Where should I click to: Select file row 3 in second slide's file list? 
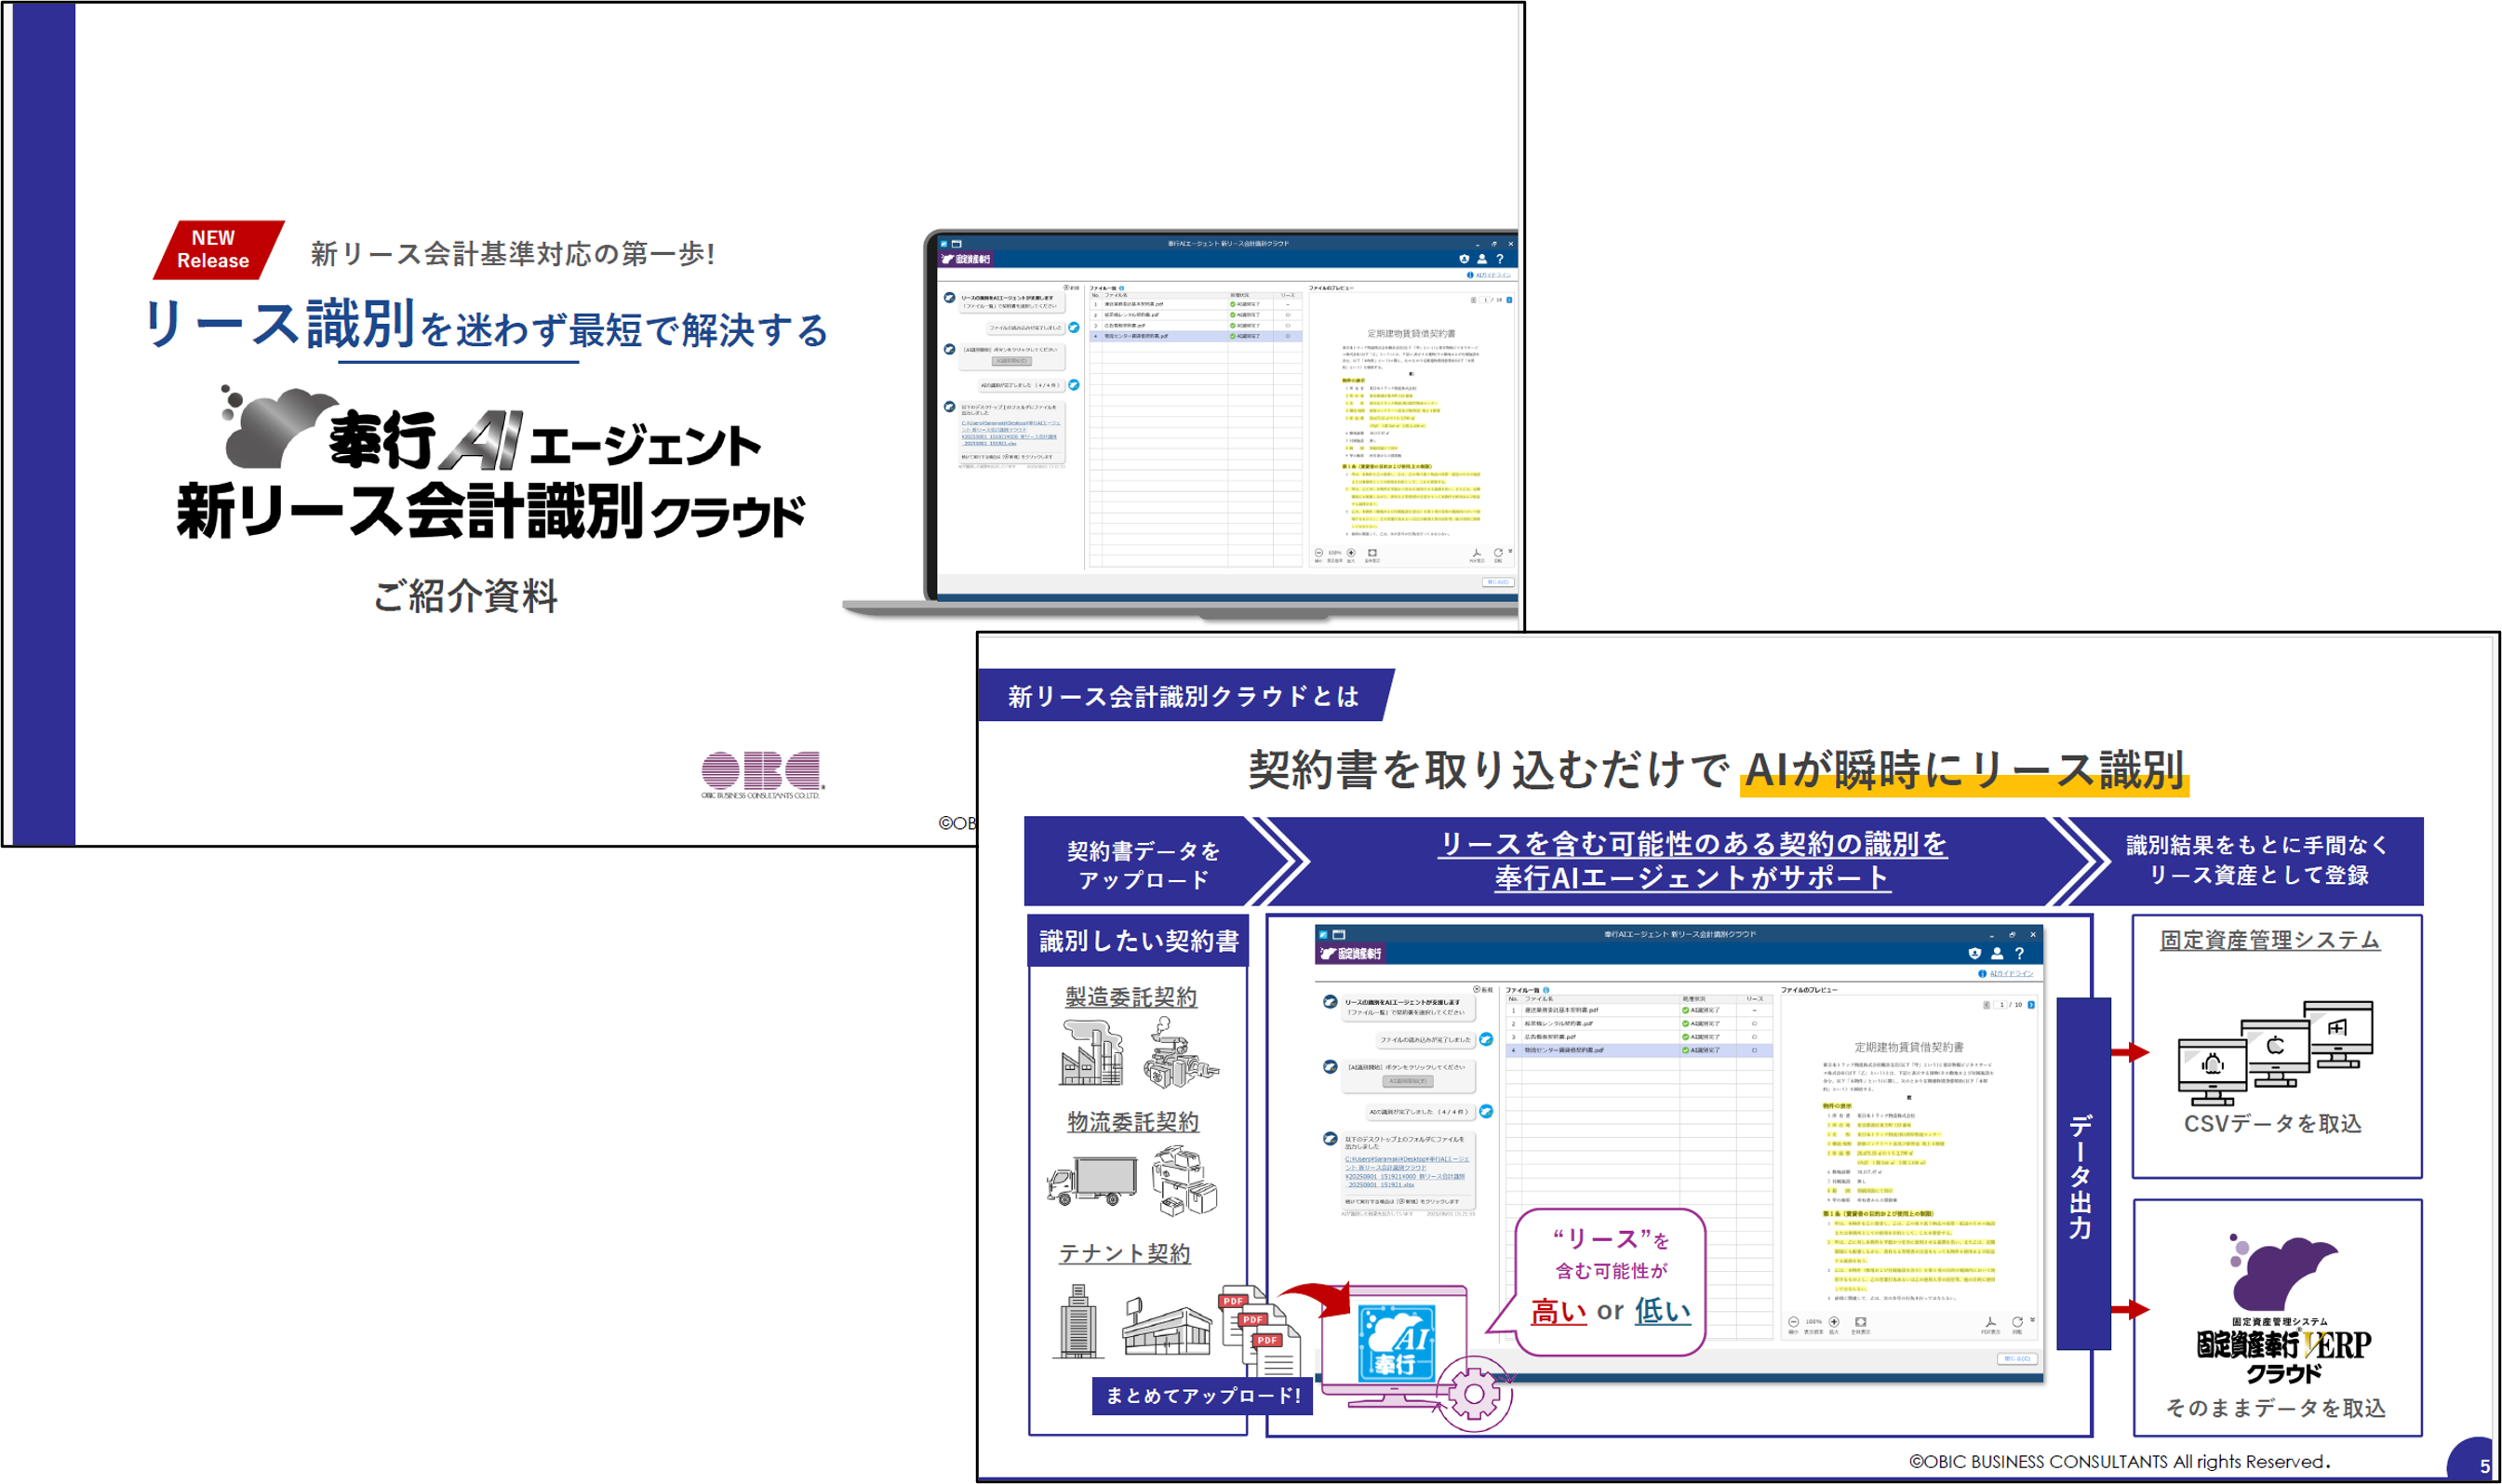coord(1640,1036)
